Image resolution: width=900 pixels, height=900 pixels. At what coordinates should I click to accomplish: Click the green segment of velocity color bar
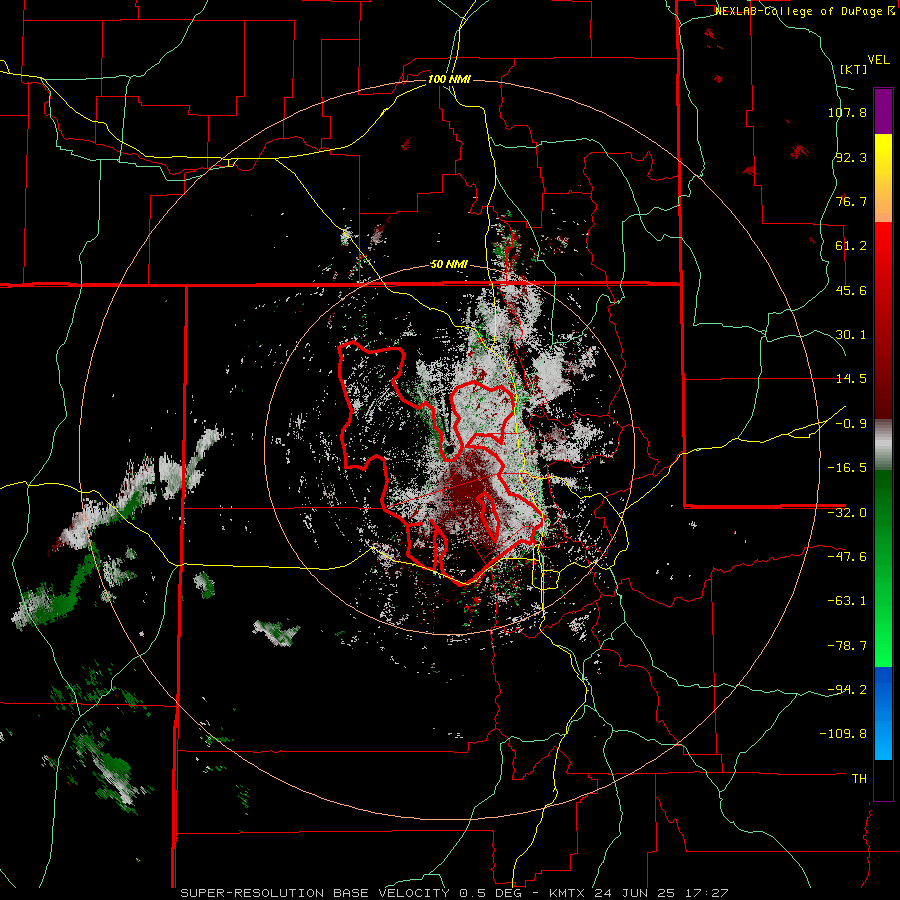click(x=883, y=568)
